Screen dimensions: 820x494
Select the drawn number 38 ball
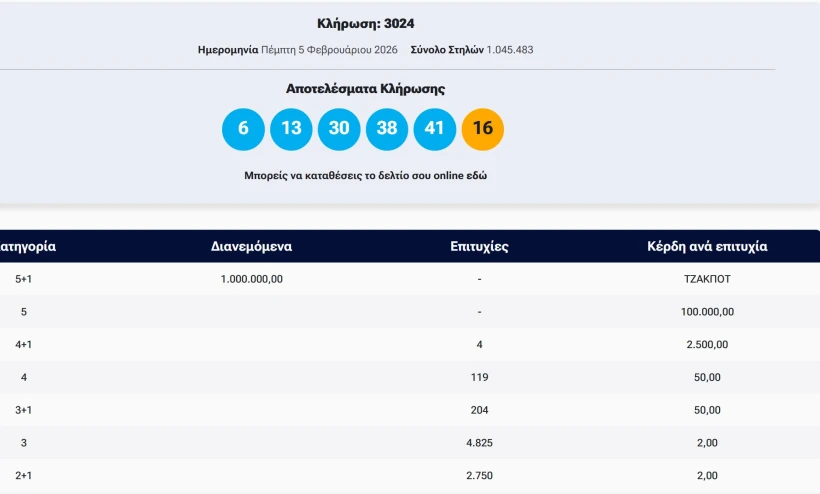pos(387,129)
